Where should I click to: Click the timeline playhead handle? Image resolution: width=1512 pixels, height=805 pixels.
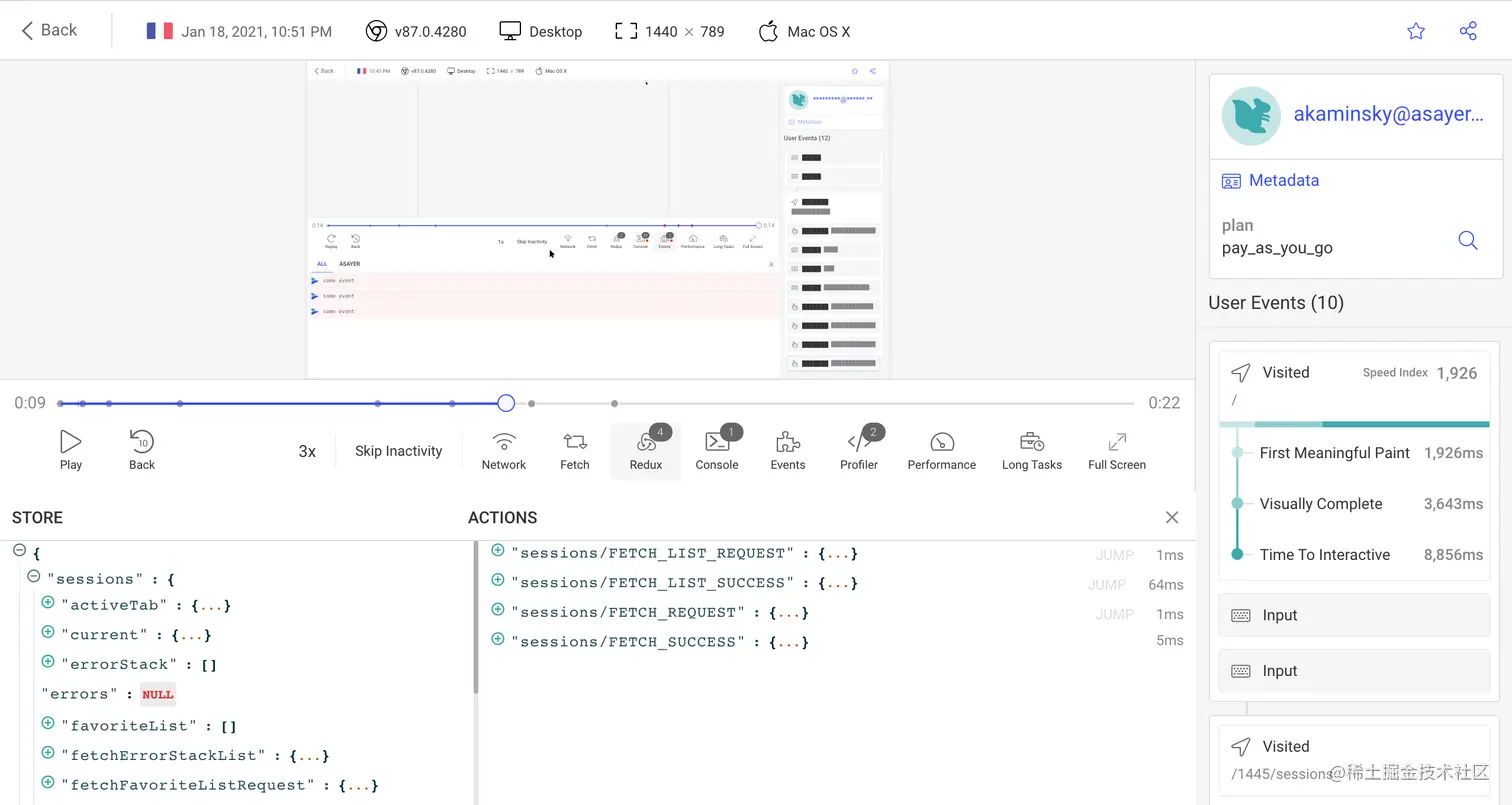[506, 403]
